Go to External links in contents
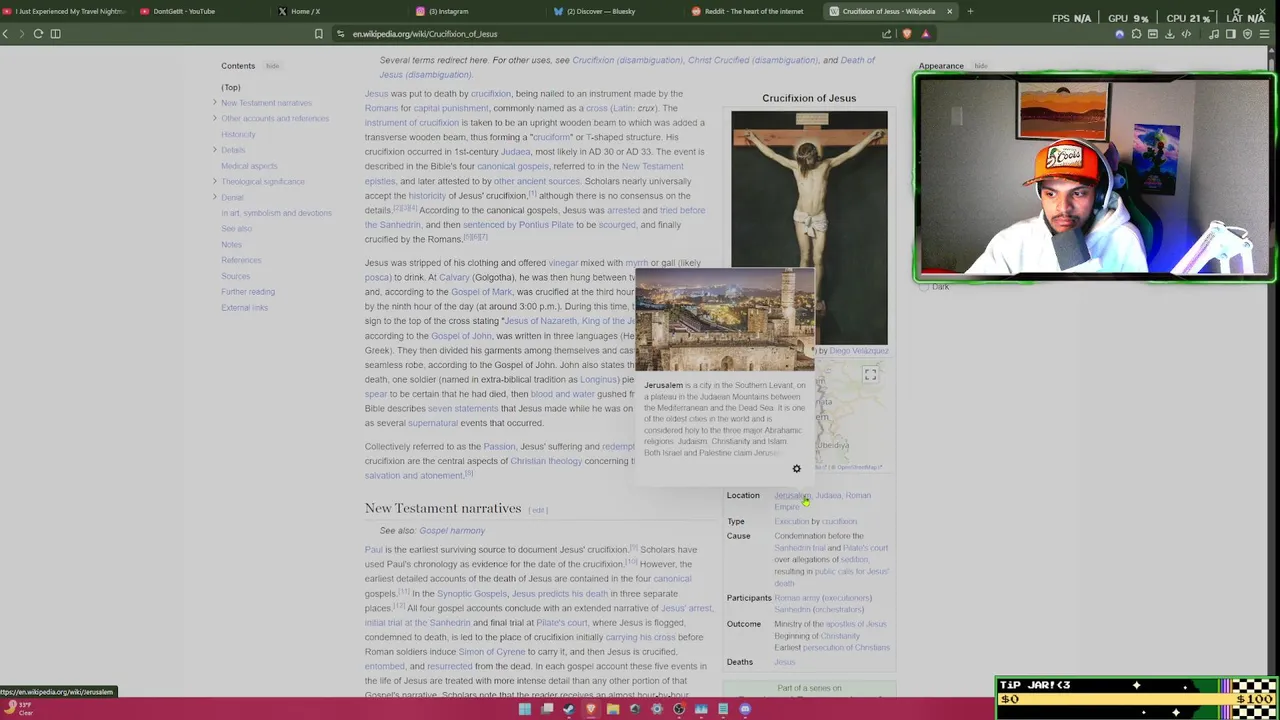Viewport: 1280px width, 720px height. [x=244, y=307]
